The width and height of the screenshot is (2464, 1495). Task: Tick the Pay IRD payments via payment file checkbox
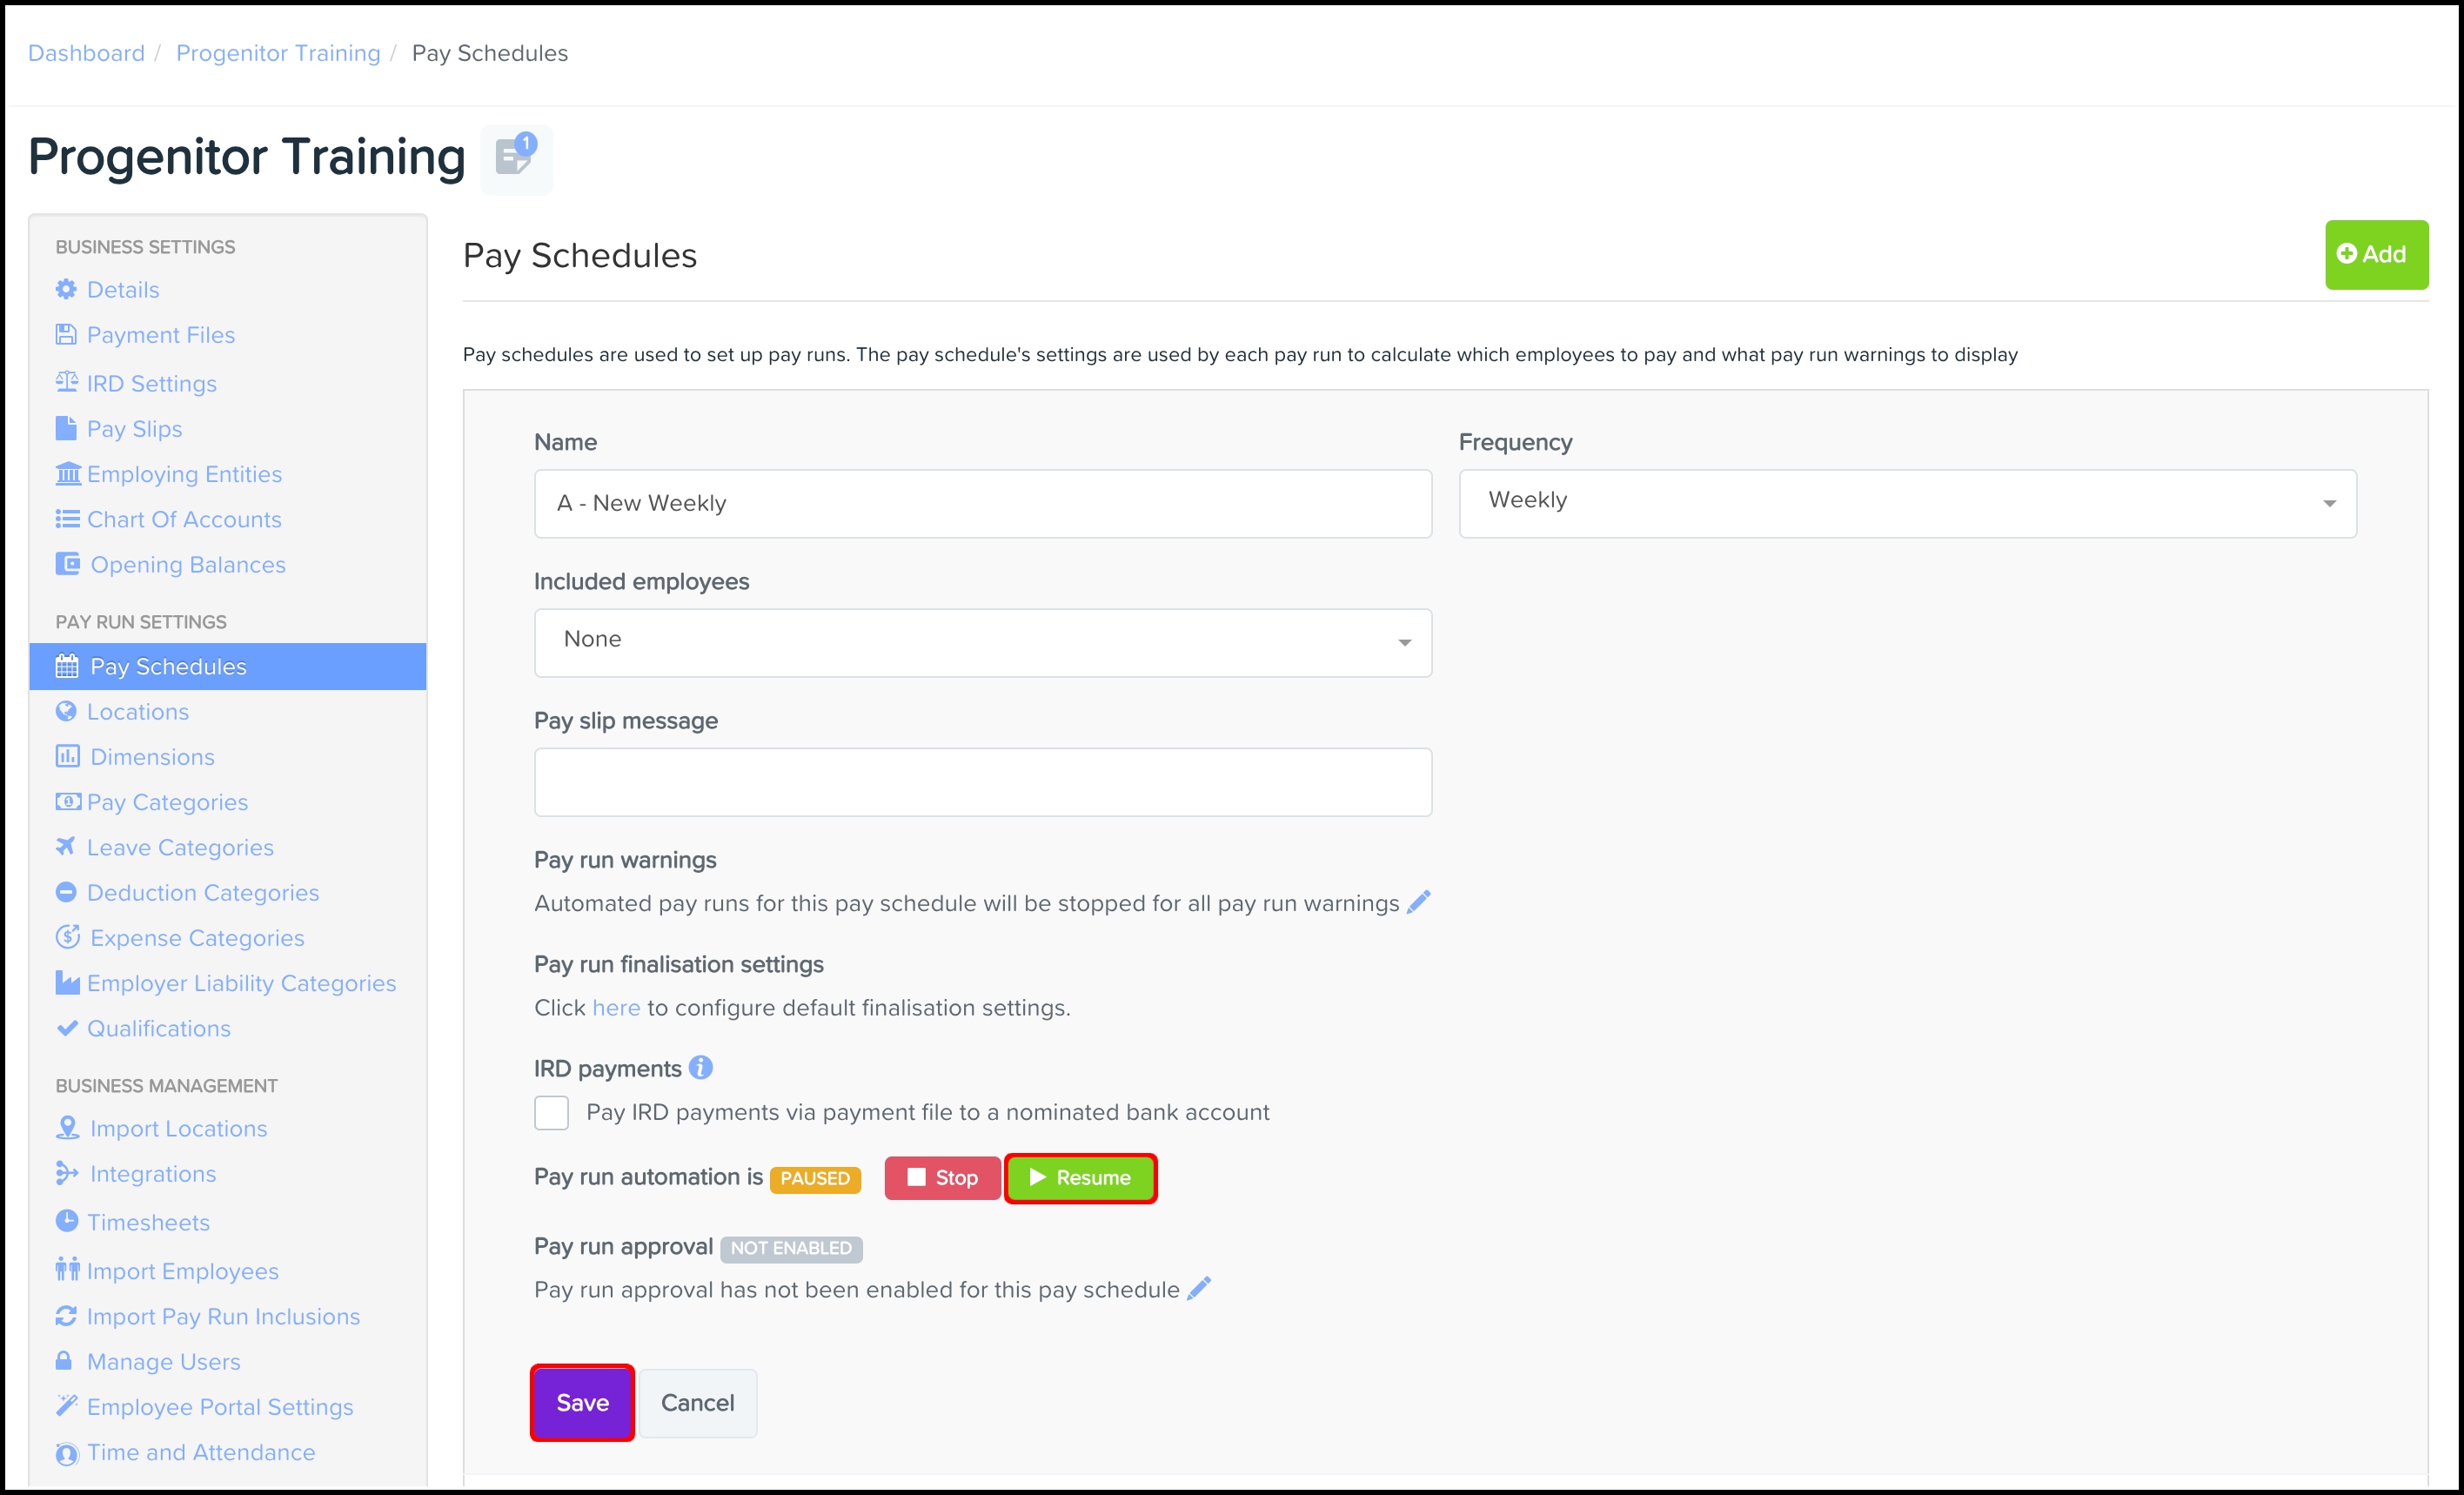pyautogui.click(x=551, y=1112)
